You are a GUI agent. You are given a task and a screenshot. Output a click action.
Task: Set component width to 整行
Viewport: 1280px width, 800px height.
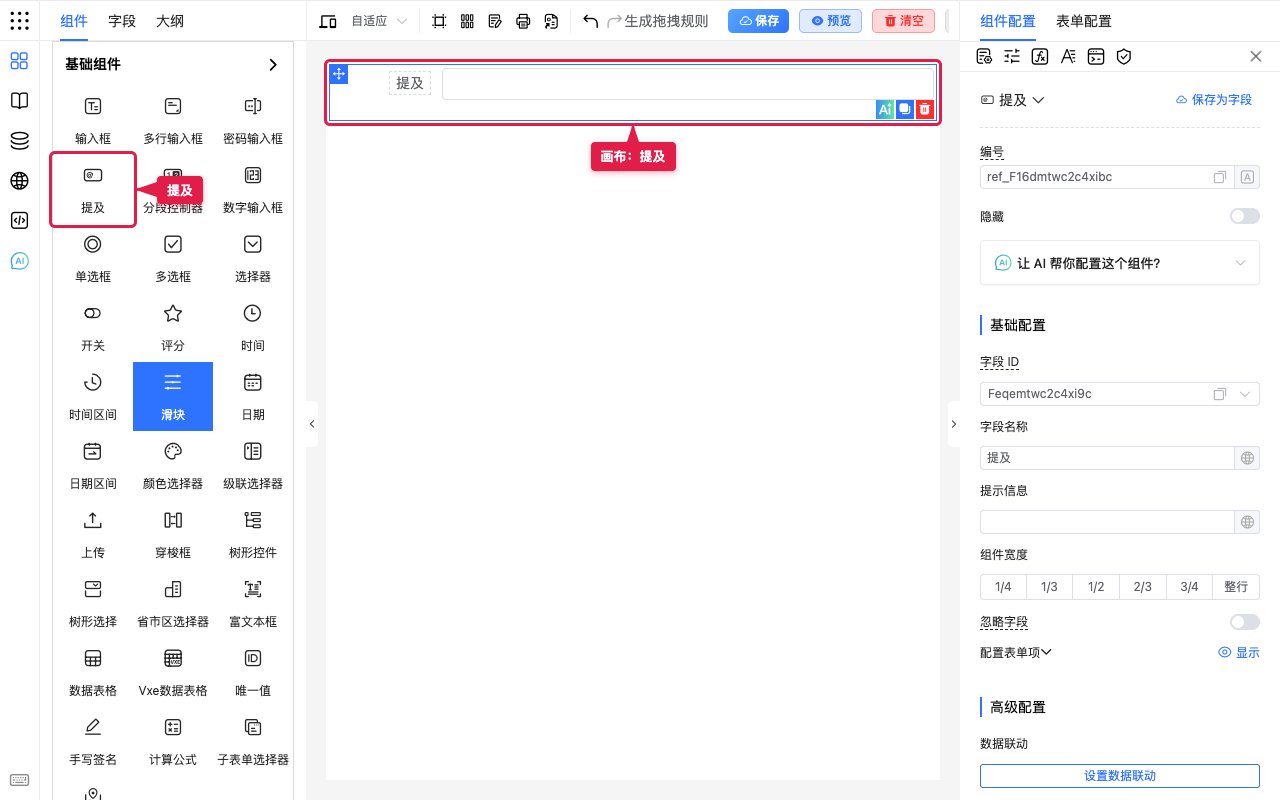coord(1236,587)
